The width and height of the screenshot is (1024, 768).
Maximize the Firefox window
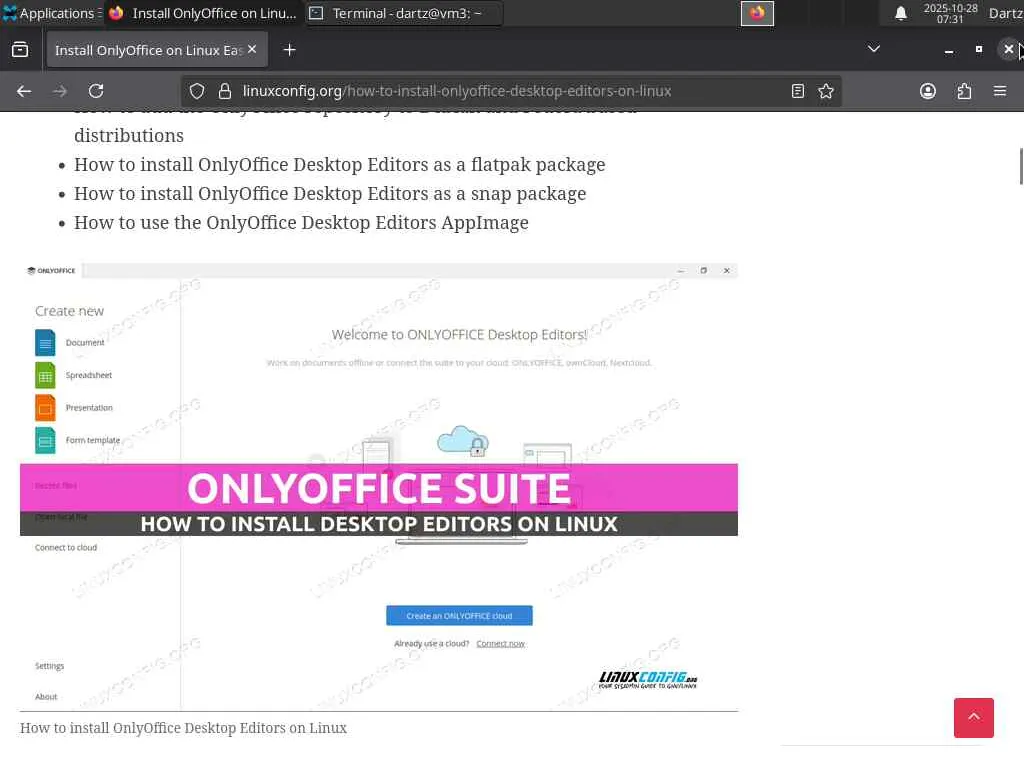click(x=978, y=50)
